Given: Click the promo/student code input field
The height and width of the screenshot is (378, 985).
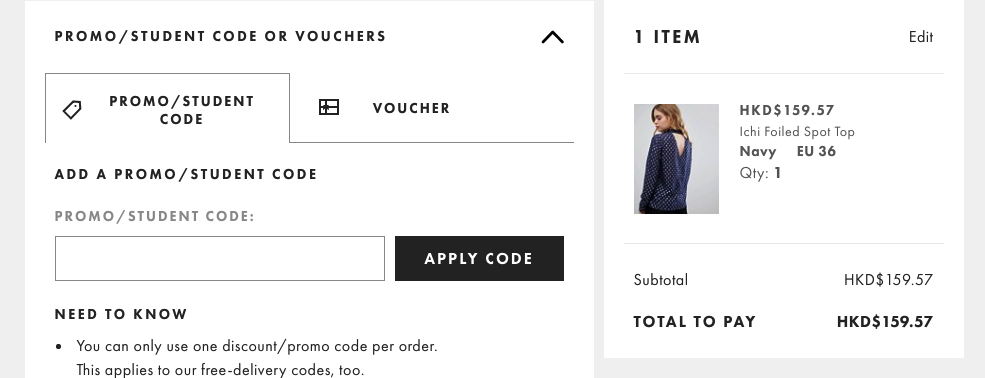Looking at the screenshot, I should 220,258.
